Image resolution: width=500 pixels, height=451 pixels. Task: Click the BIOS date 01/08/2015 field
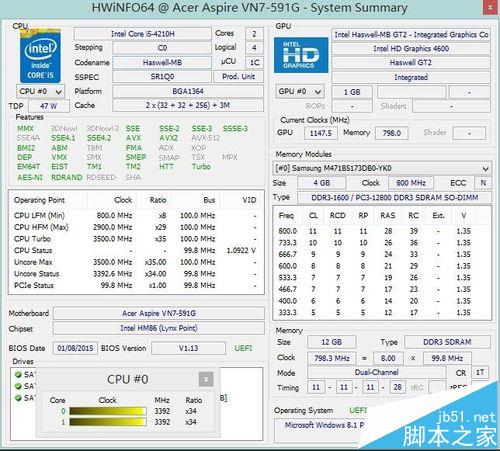click(75, 348)
